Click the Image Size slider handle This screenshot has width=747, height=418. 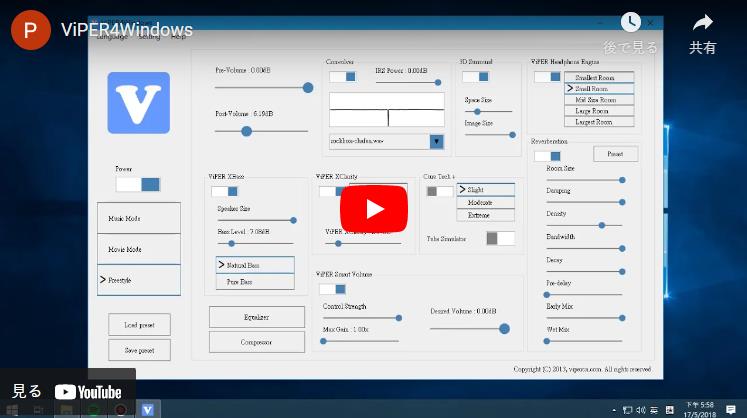click(512, 135)
